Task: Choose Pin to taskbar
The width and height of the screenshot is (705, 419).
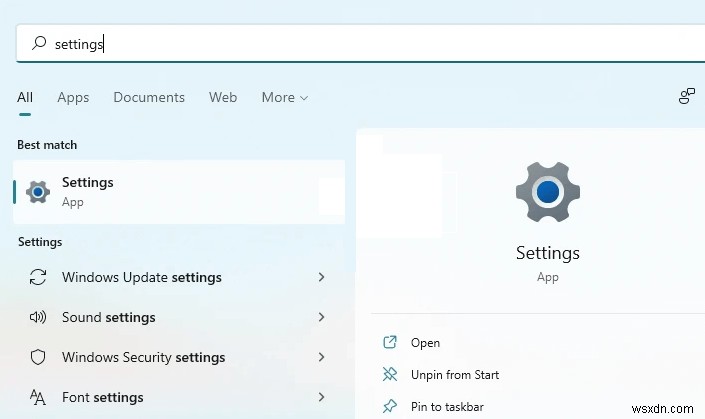Action: (x=447, y=407)
